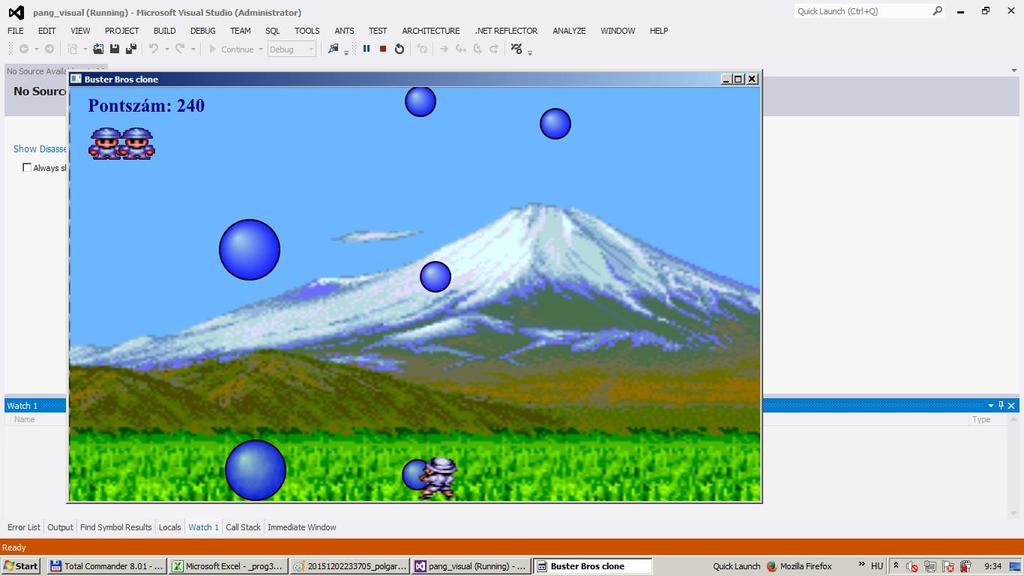Image resolution: width=1024 pixels, height=576 pixels.
Task: Click the Mozilla Firefox quick launch icon
Action: point(772,566)
